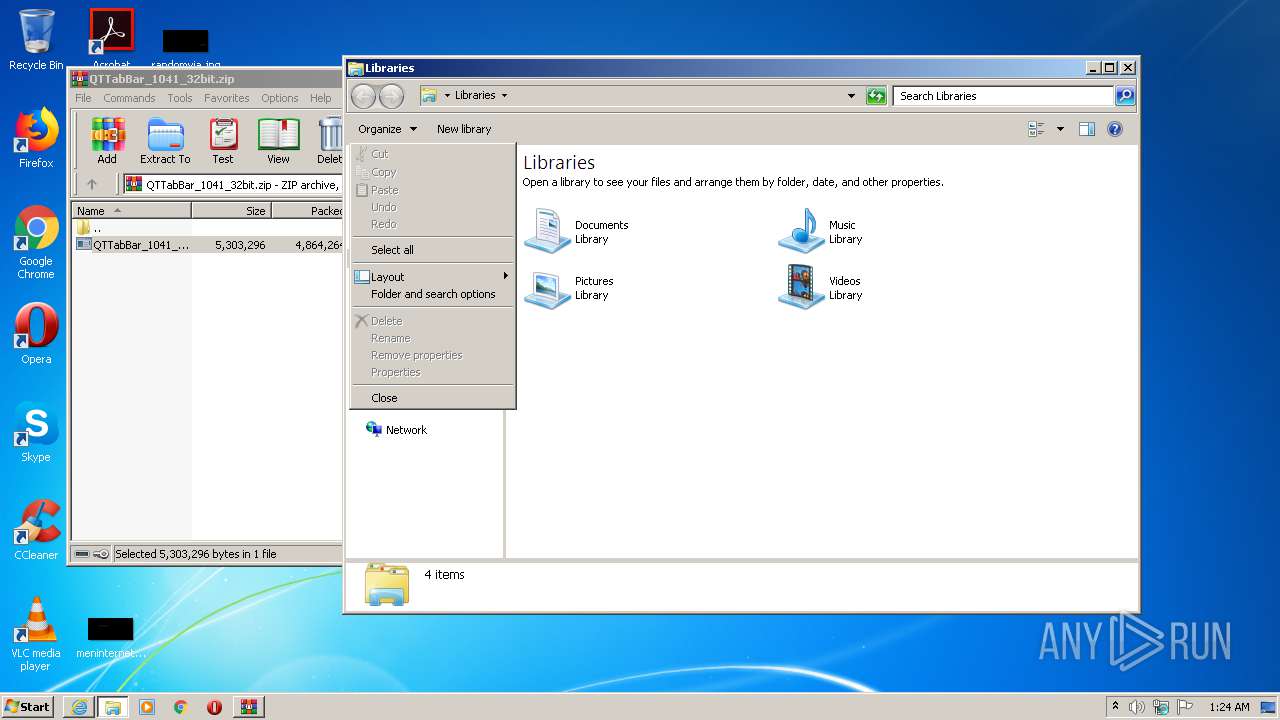This screenshot has width=1280, height=720.
Task: Click the Delete icon in WinRAR toolbar
Action: pyautogui.click(x=329, y=141)
